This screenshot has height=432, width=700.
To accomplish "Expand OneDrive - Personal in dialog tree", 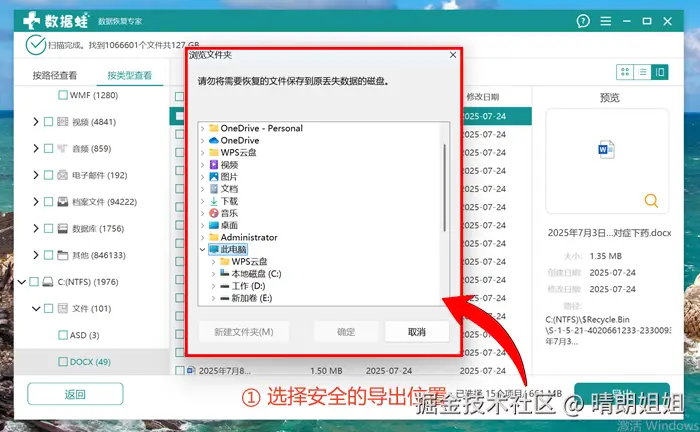I will [x=203, y=128].
